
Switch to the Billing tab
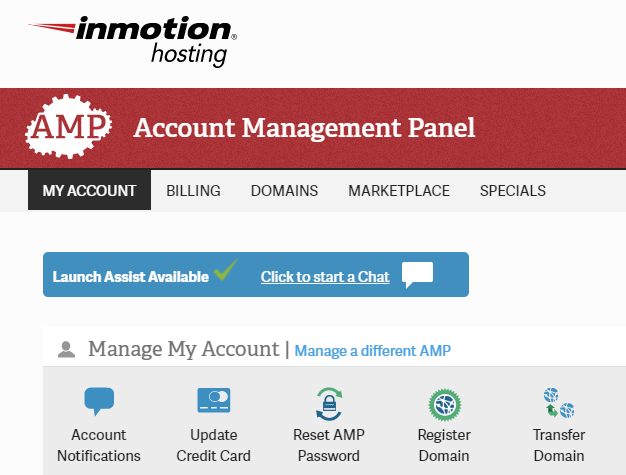click(x=193, y=190)
